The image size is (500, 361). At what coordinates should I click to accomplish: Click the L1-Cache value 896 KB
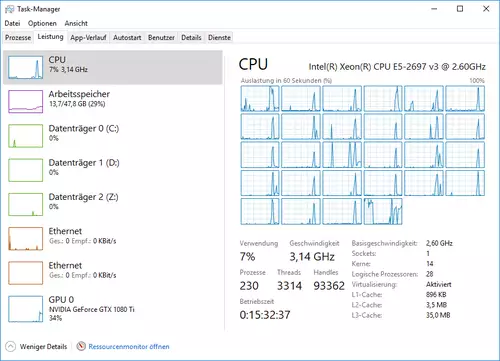(x=436, y=295)
